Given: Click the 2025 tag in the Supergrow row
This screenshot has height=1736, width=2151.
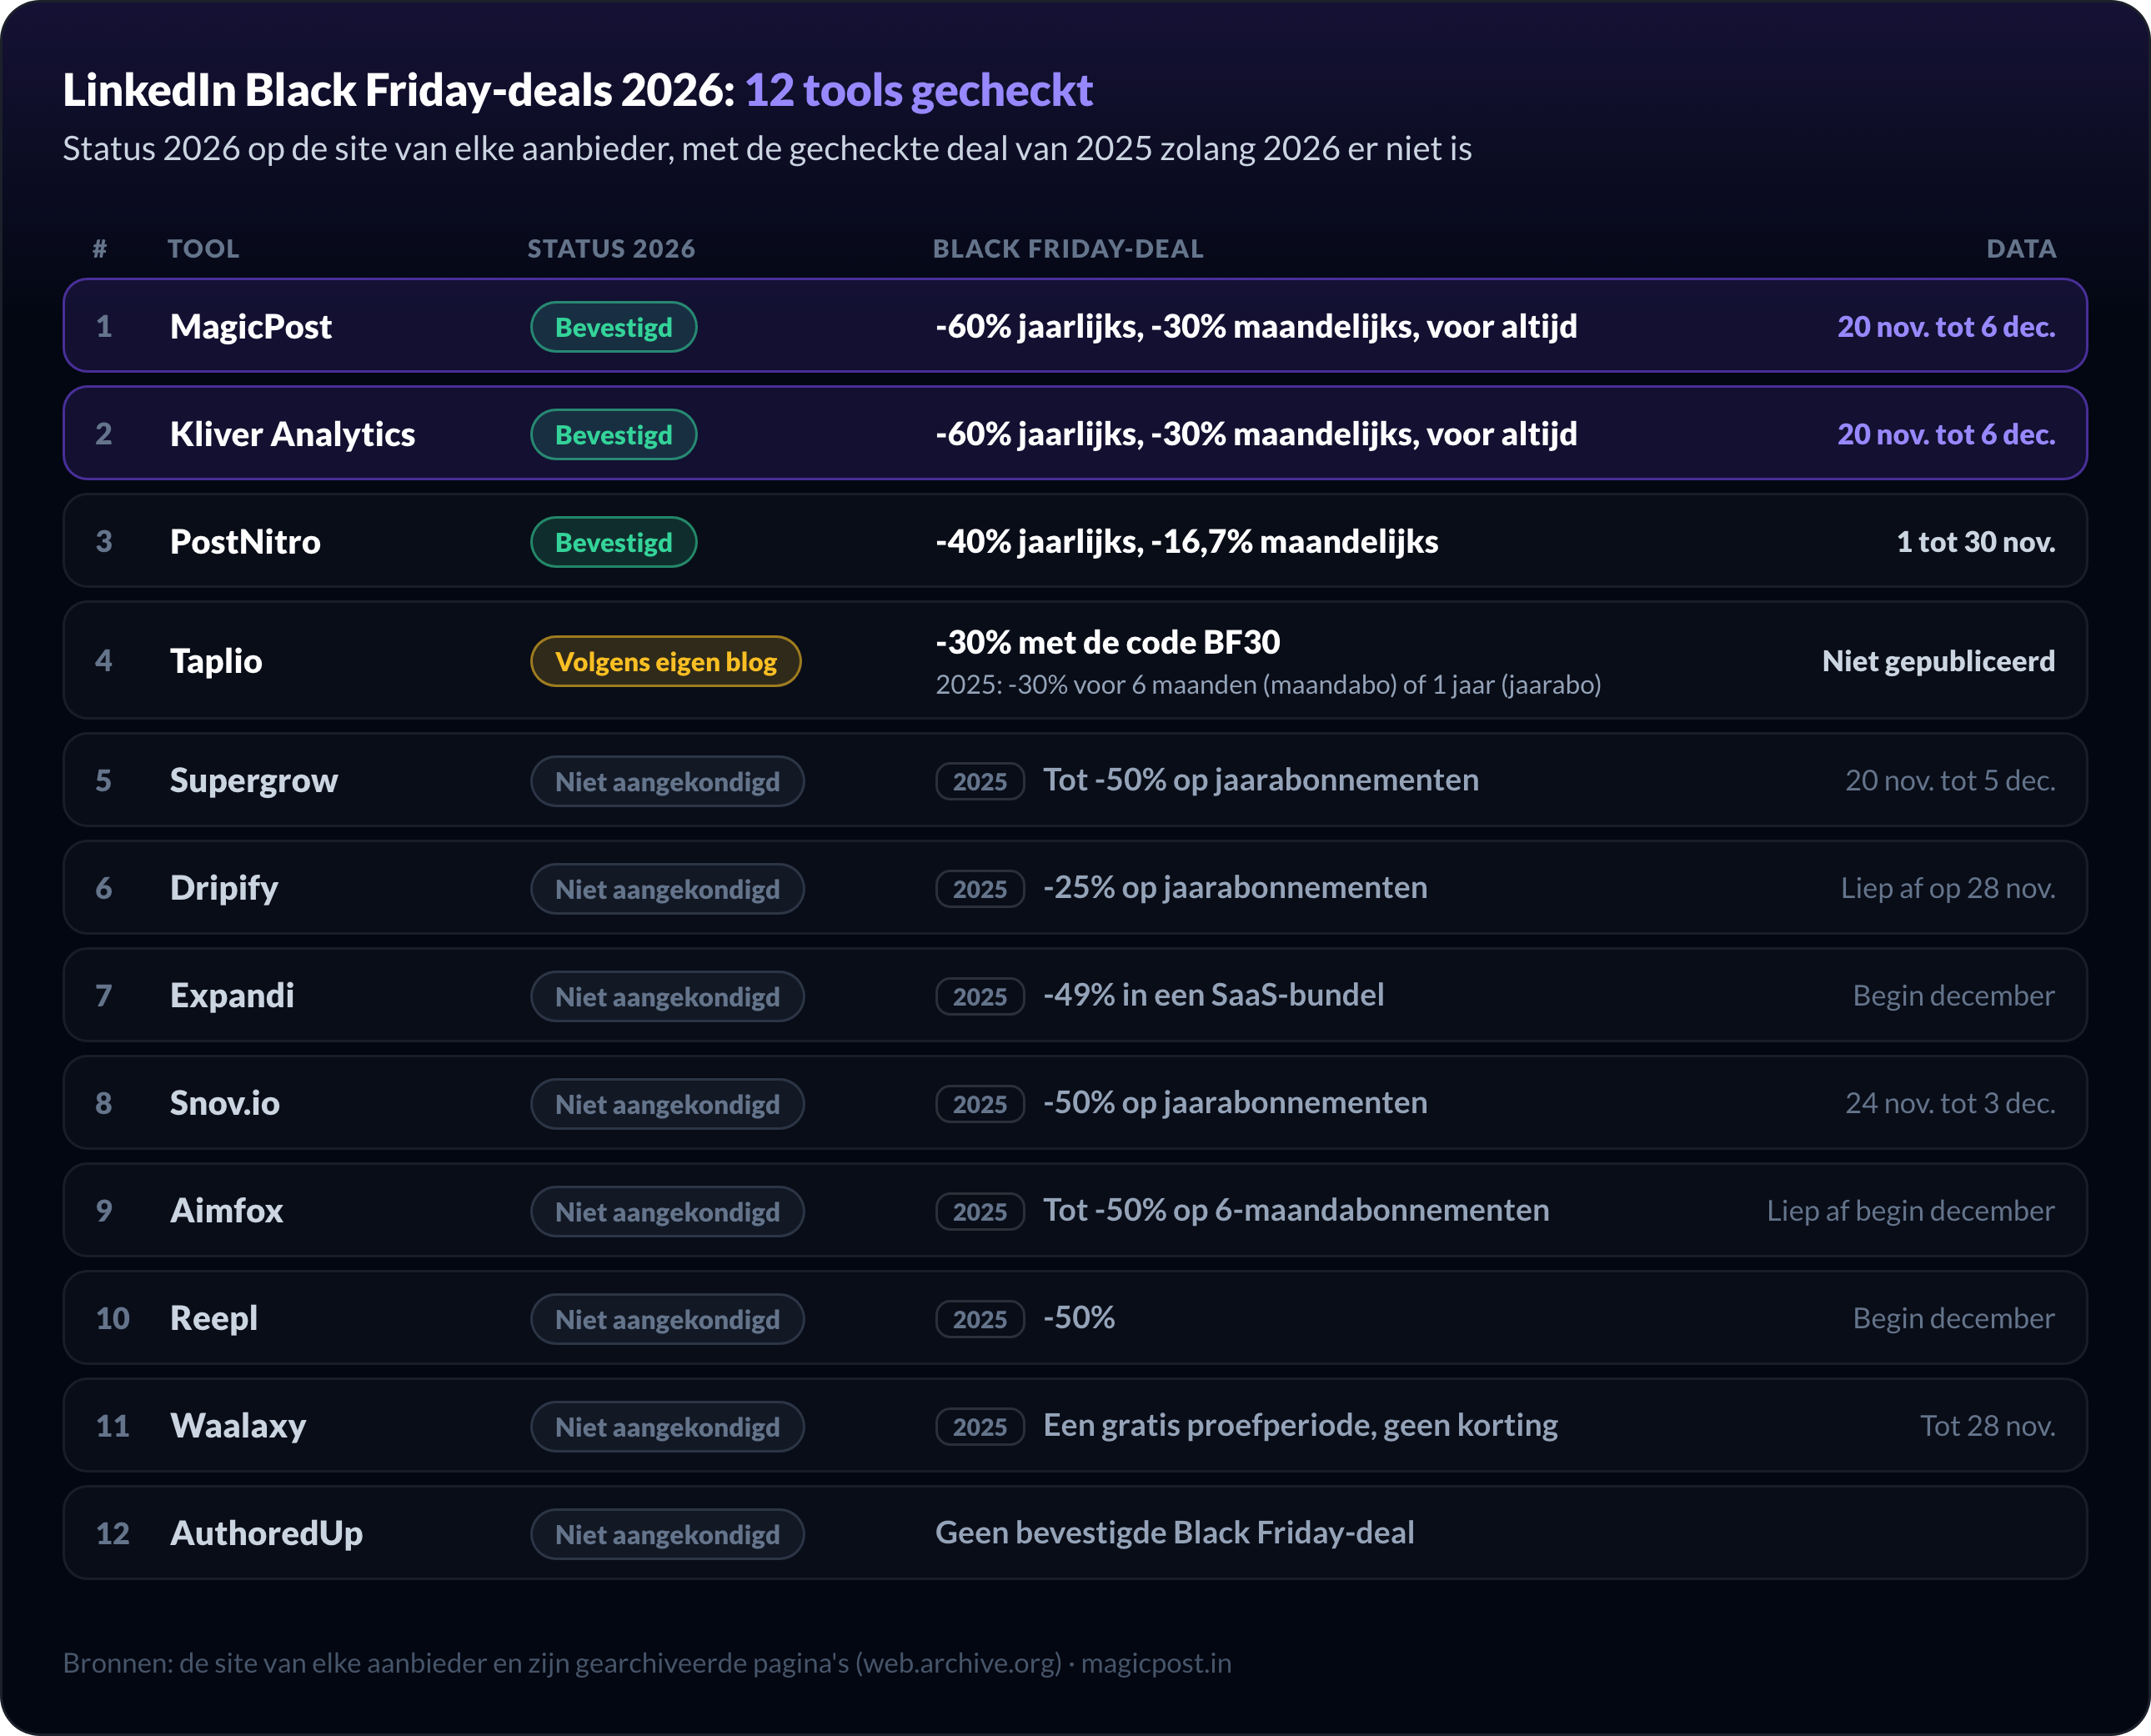Looking at the screenshot, I should coord(980,781).
